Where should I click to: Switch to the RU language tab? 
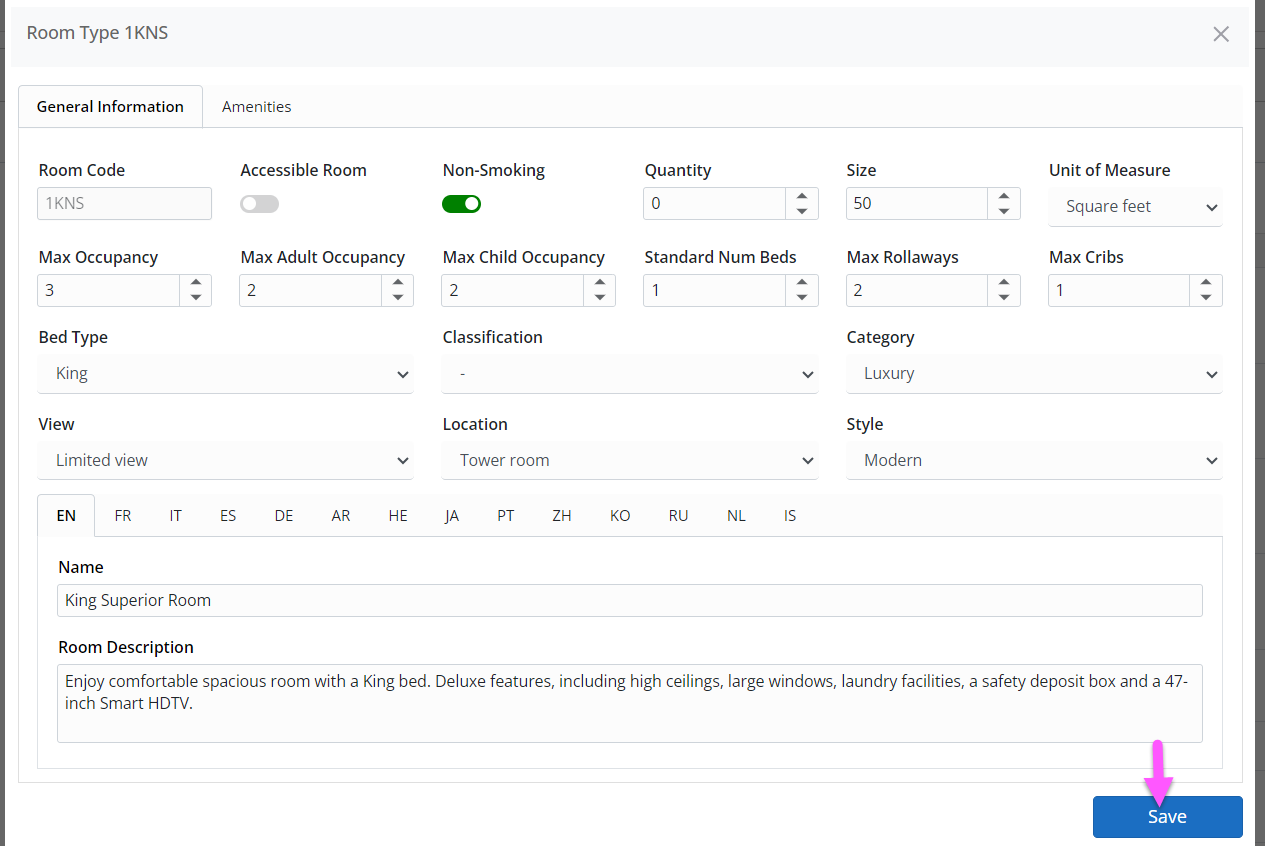pos(679,516)
